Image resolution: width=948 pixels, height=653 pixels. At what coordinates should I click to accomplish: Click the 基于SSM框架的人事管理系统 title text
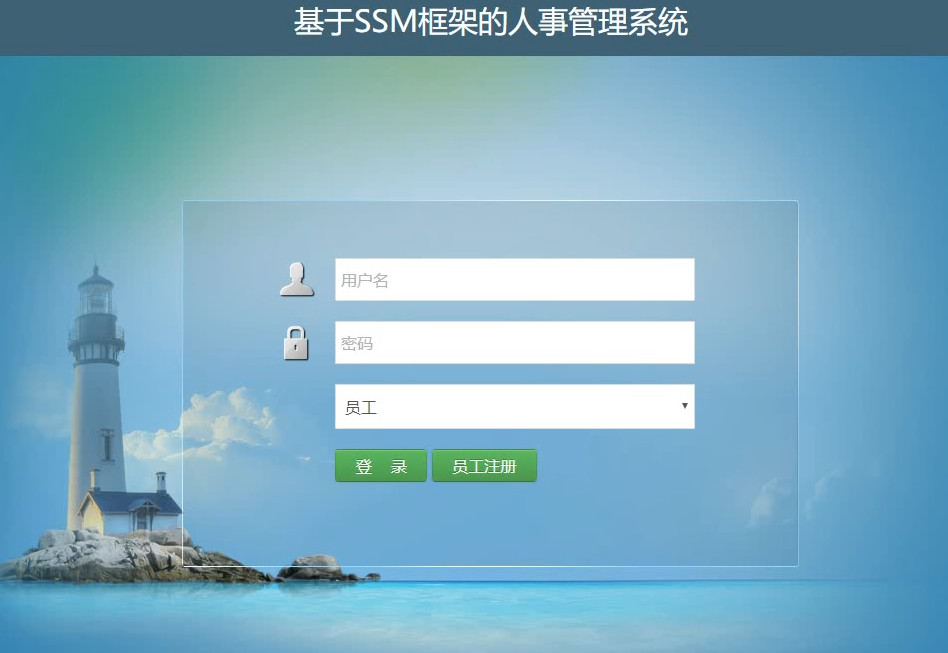[490, 23]
